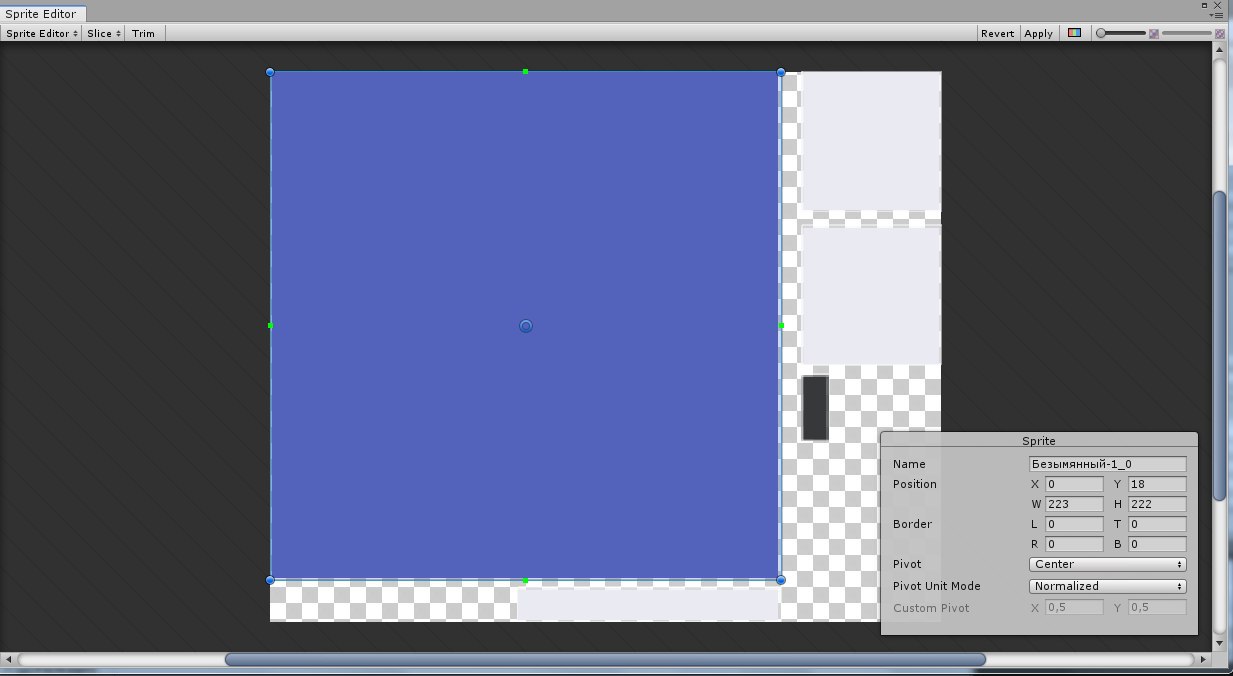Open the Pivot Unit Mode Normalized dropdown
The height and width of the screenshot is (676, 1233).
pyautogui.click(x=1108, y=587)
